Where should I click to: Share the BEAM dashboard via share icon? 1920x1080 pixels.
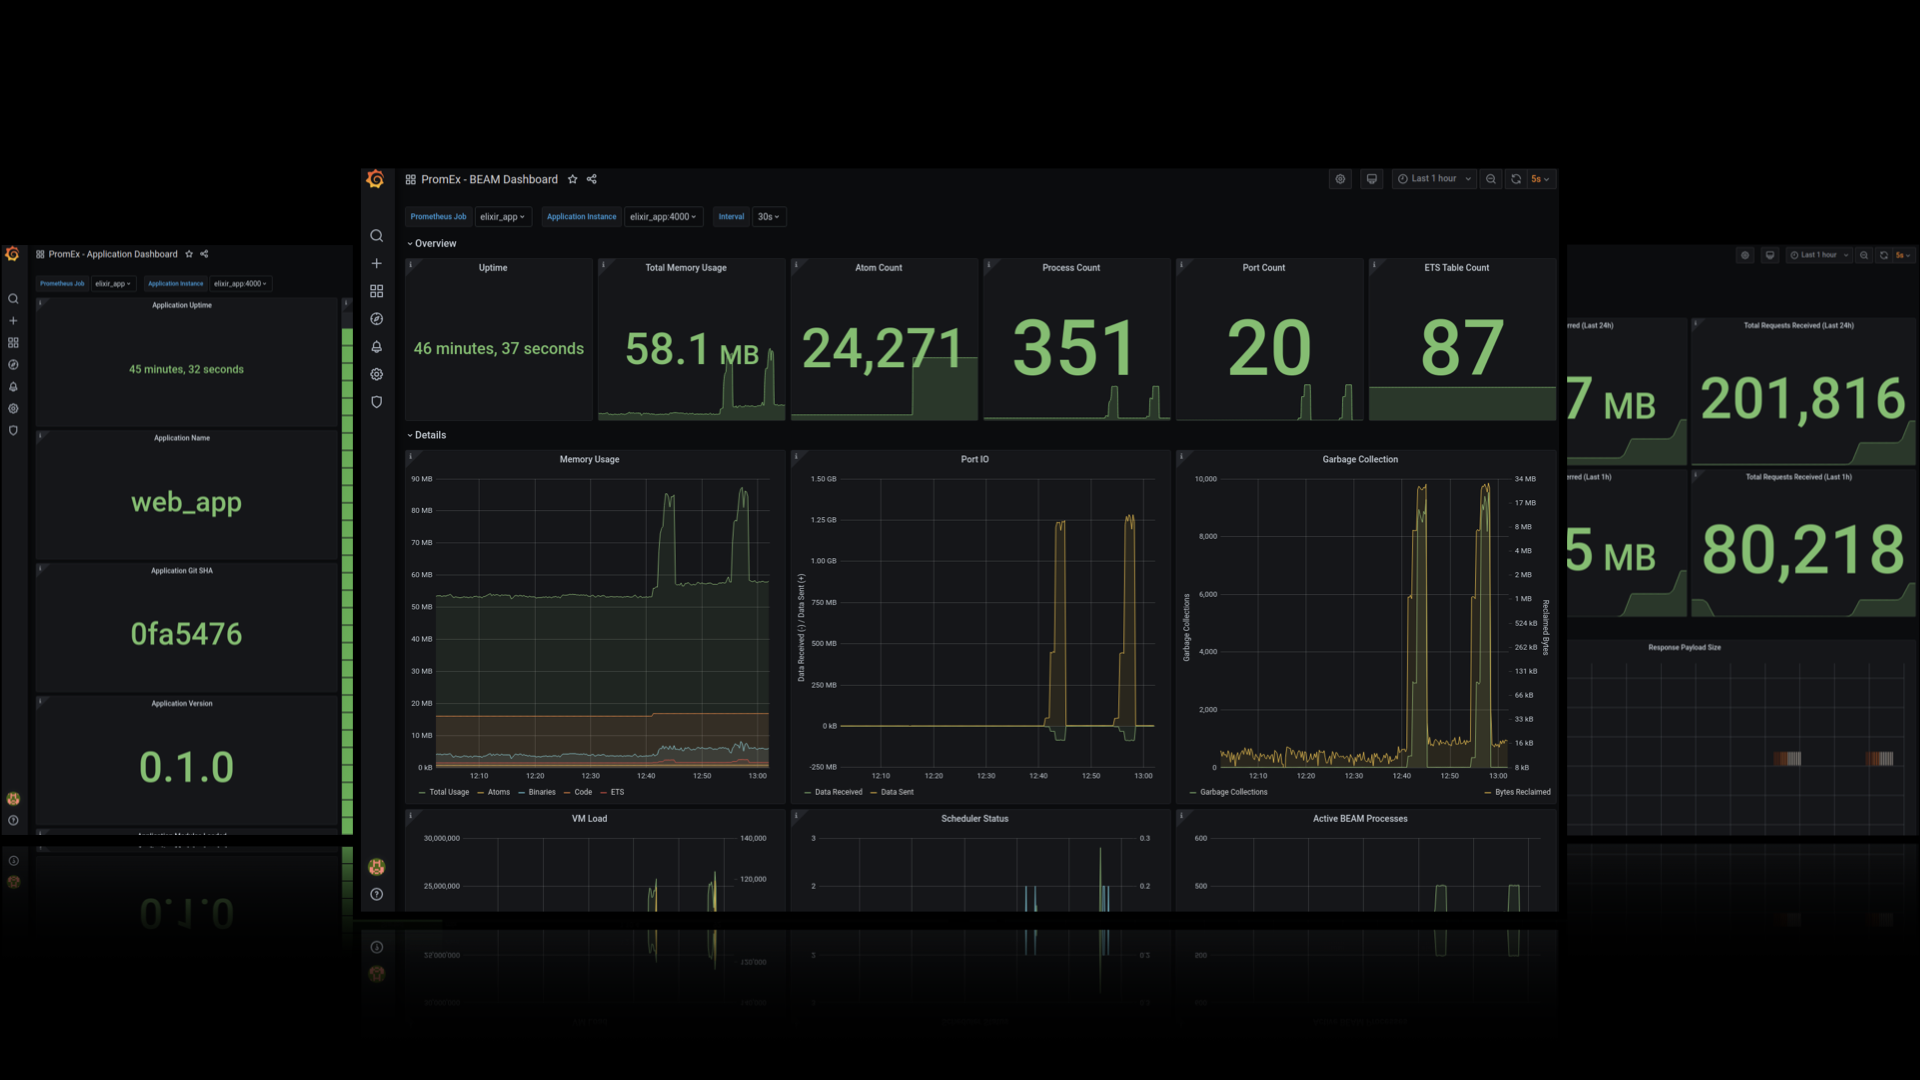coord(591,179)
